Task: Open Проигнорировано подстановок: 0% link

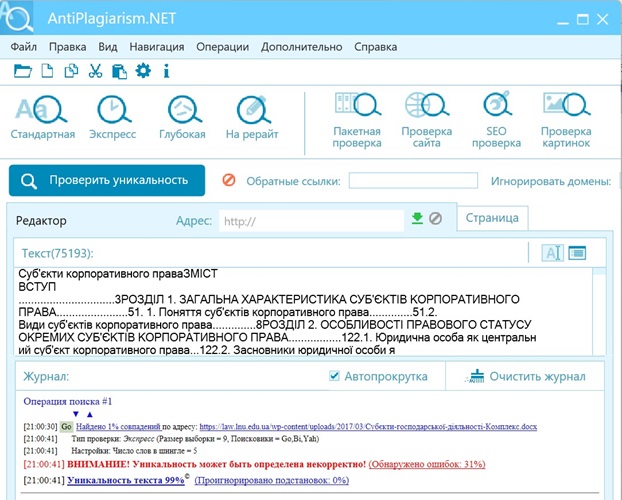Action: 272,480
